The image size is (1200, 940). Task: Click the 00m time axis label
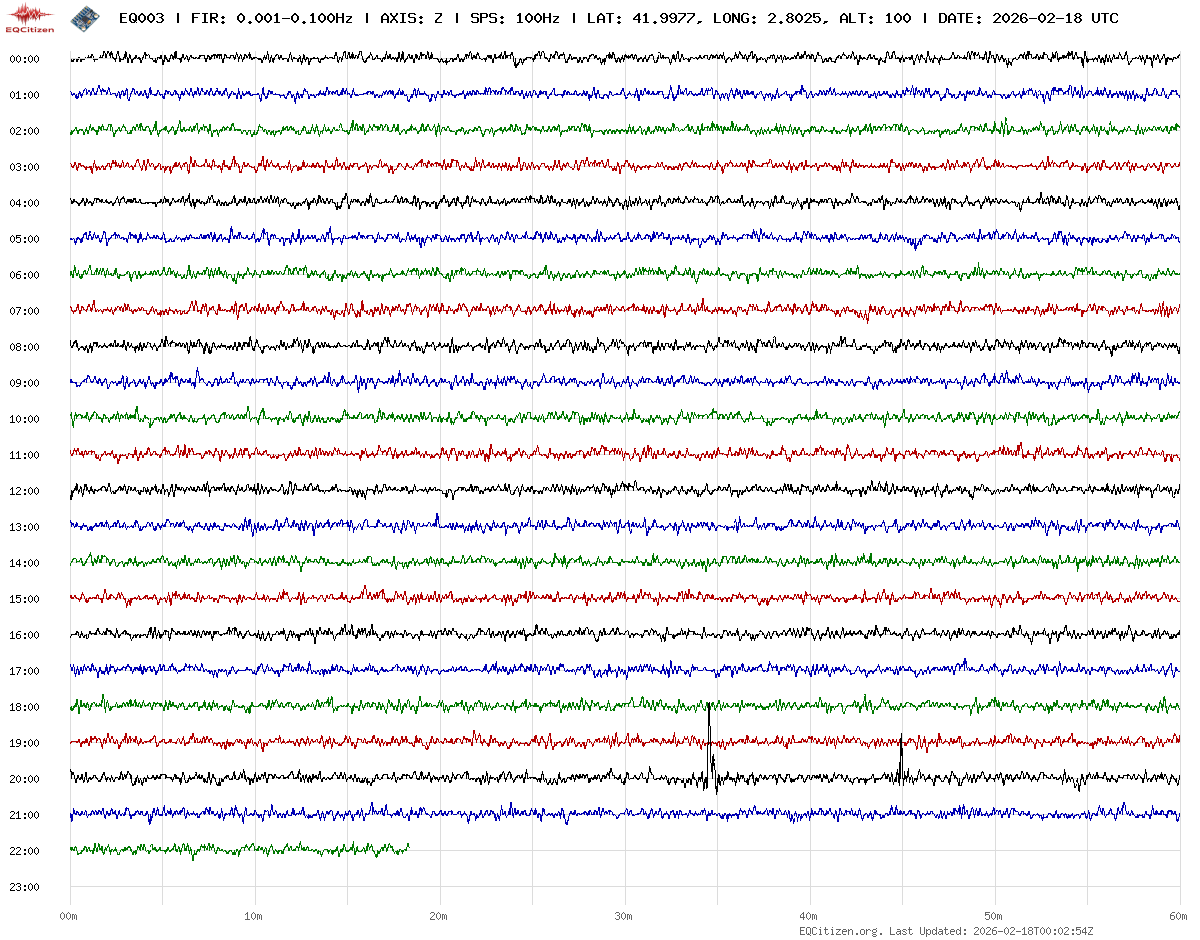pyautogui.click(x=69, y=916)
